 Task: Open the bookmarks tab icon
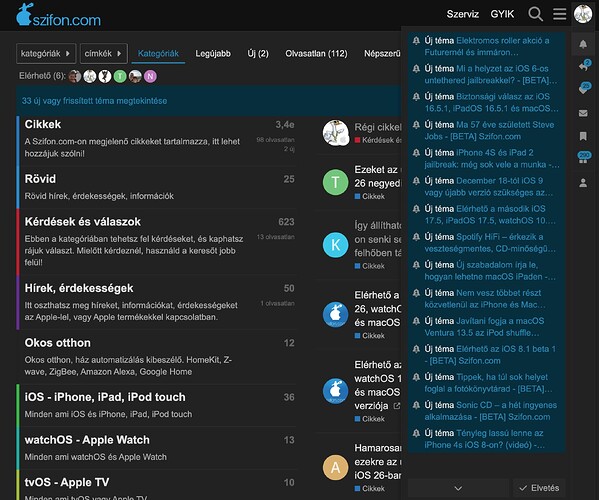(583, 136)
